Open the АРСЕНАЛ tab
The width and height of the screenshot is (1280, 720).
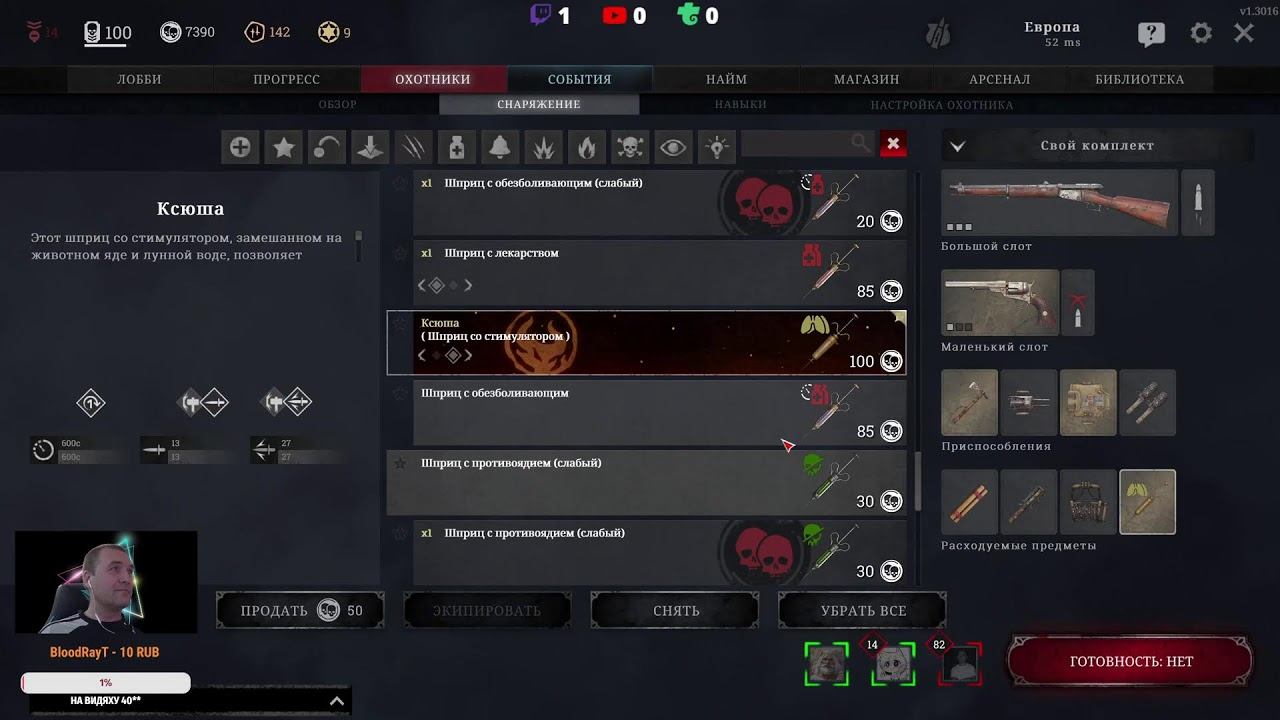click(999, 79)
